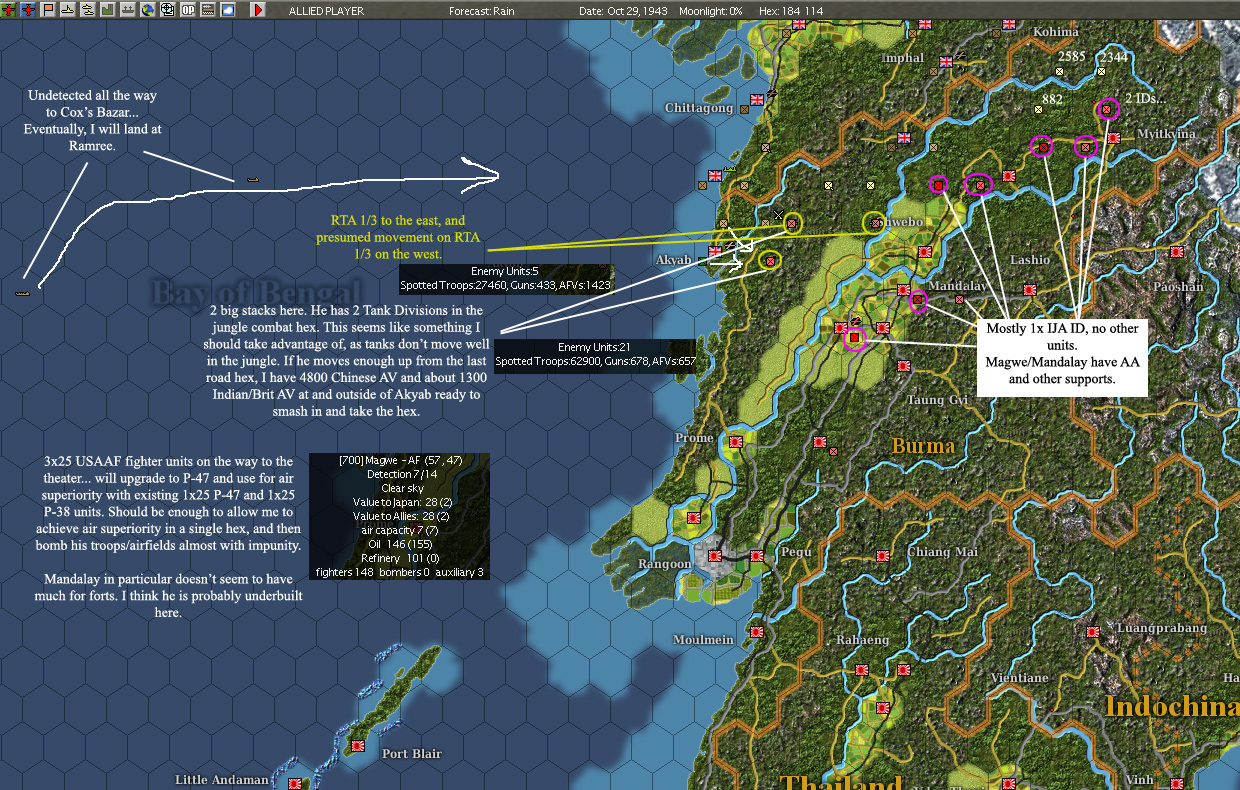Select the Japanese flag base at Moulmein

[x=757, y=631]
